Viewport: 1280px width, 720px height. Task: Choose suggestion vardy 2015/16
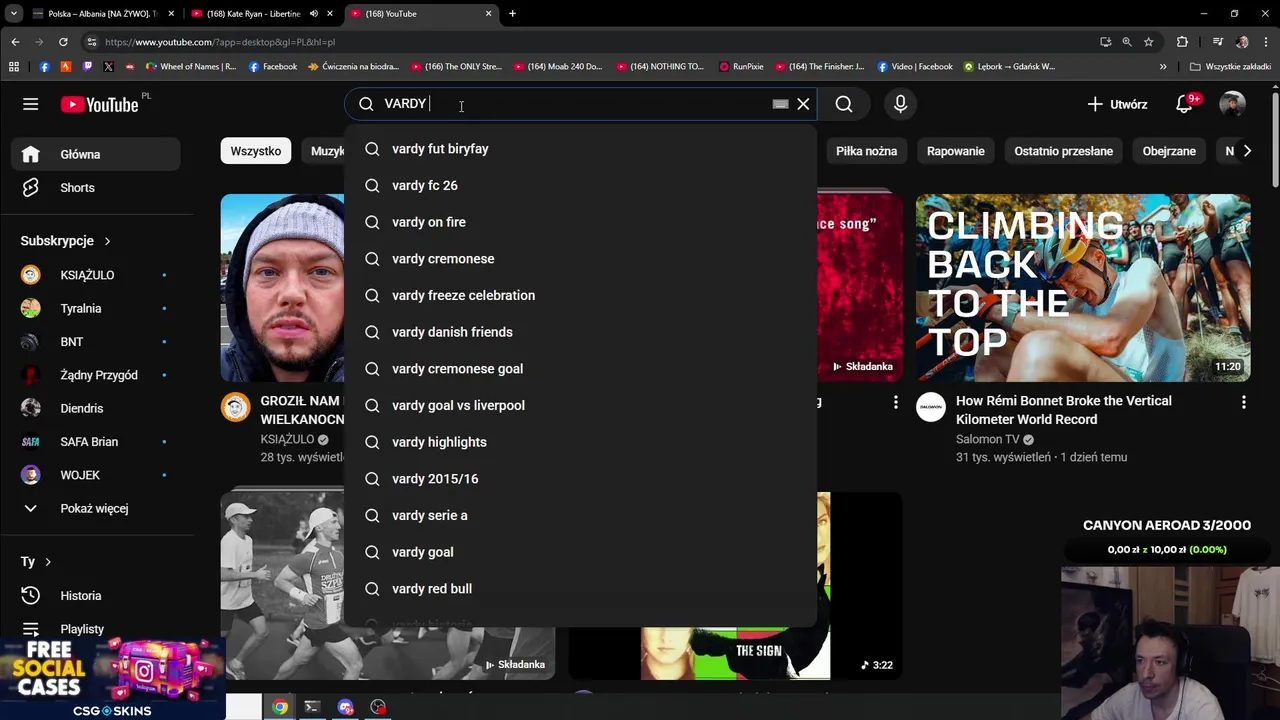(x=580, y=479)
